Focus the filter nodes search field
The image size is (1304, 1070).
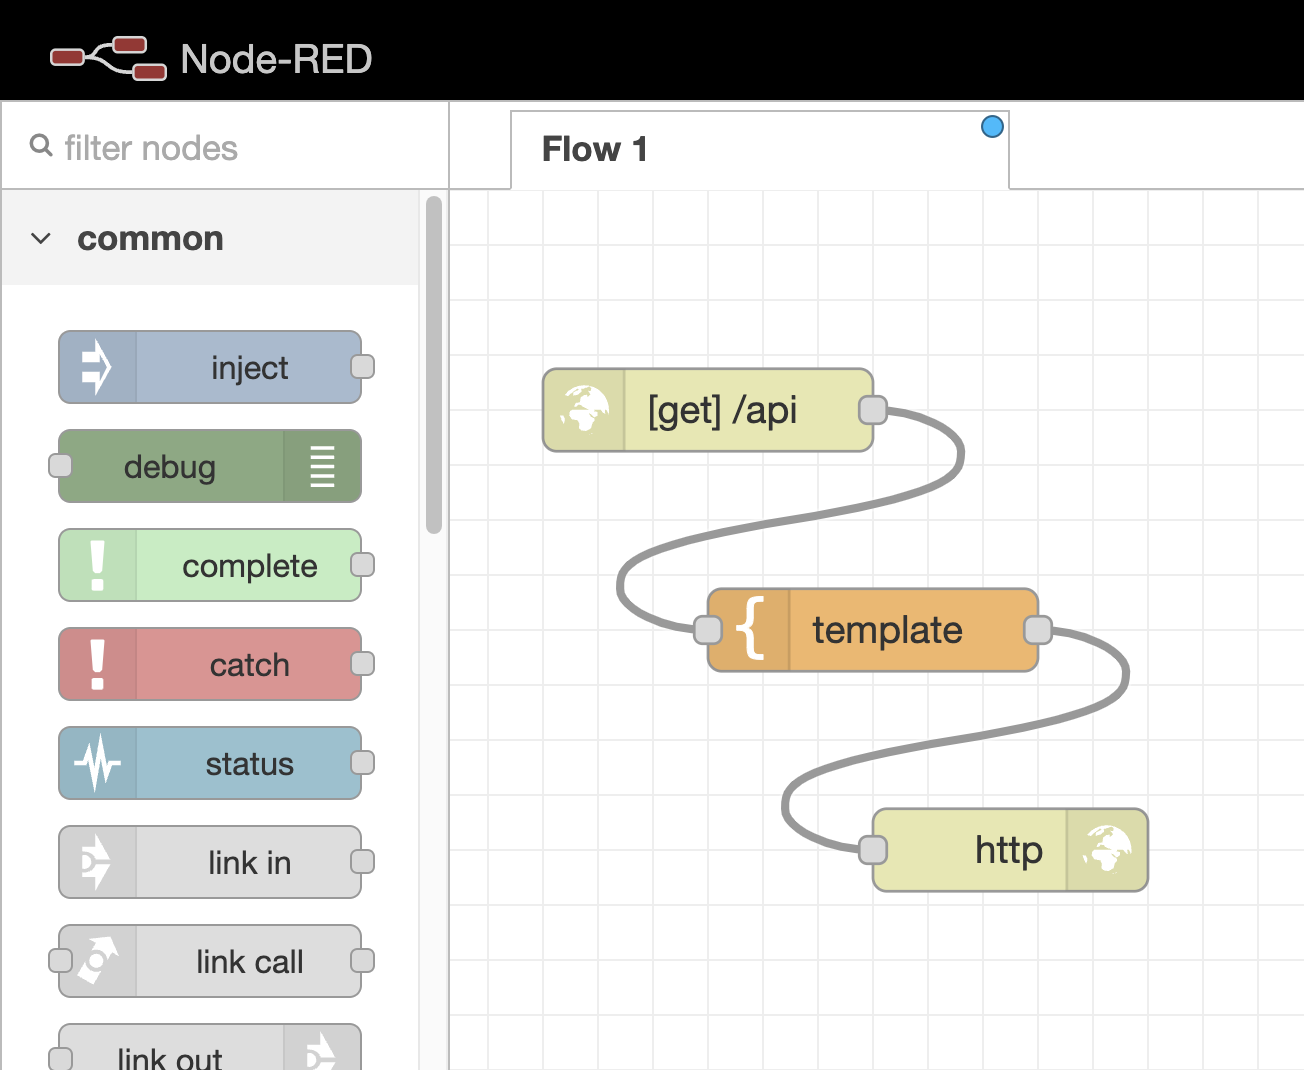(225, 147)
